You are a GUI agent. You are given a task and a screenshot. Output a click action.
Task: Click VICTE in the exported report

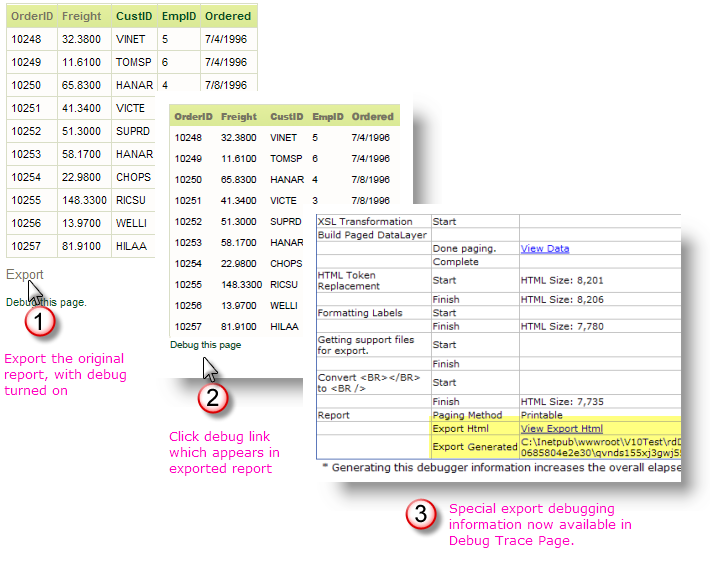[284, 201]
